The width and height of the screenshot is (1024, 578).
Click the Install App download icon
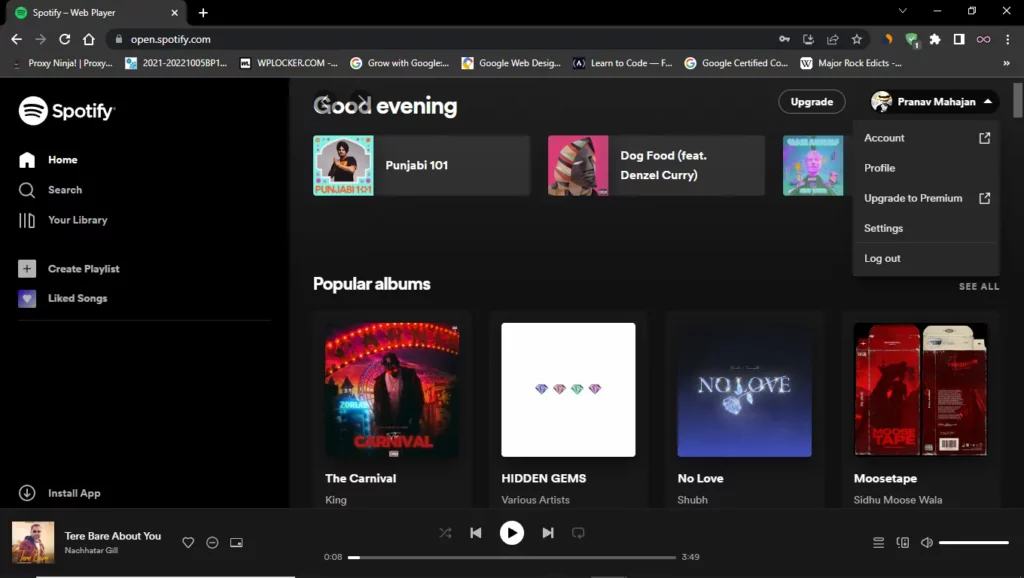pos(27,493)
